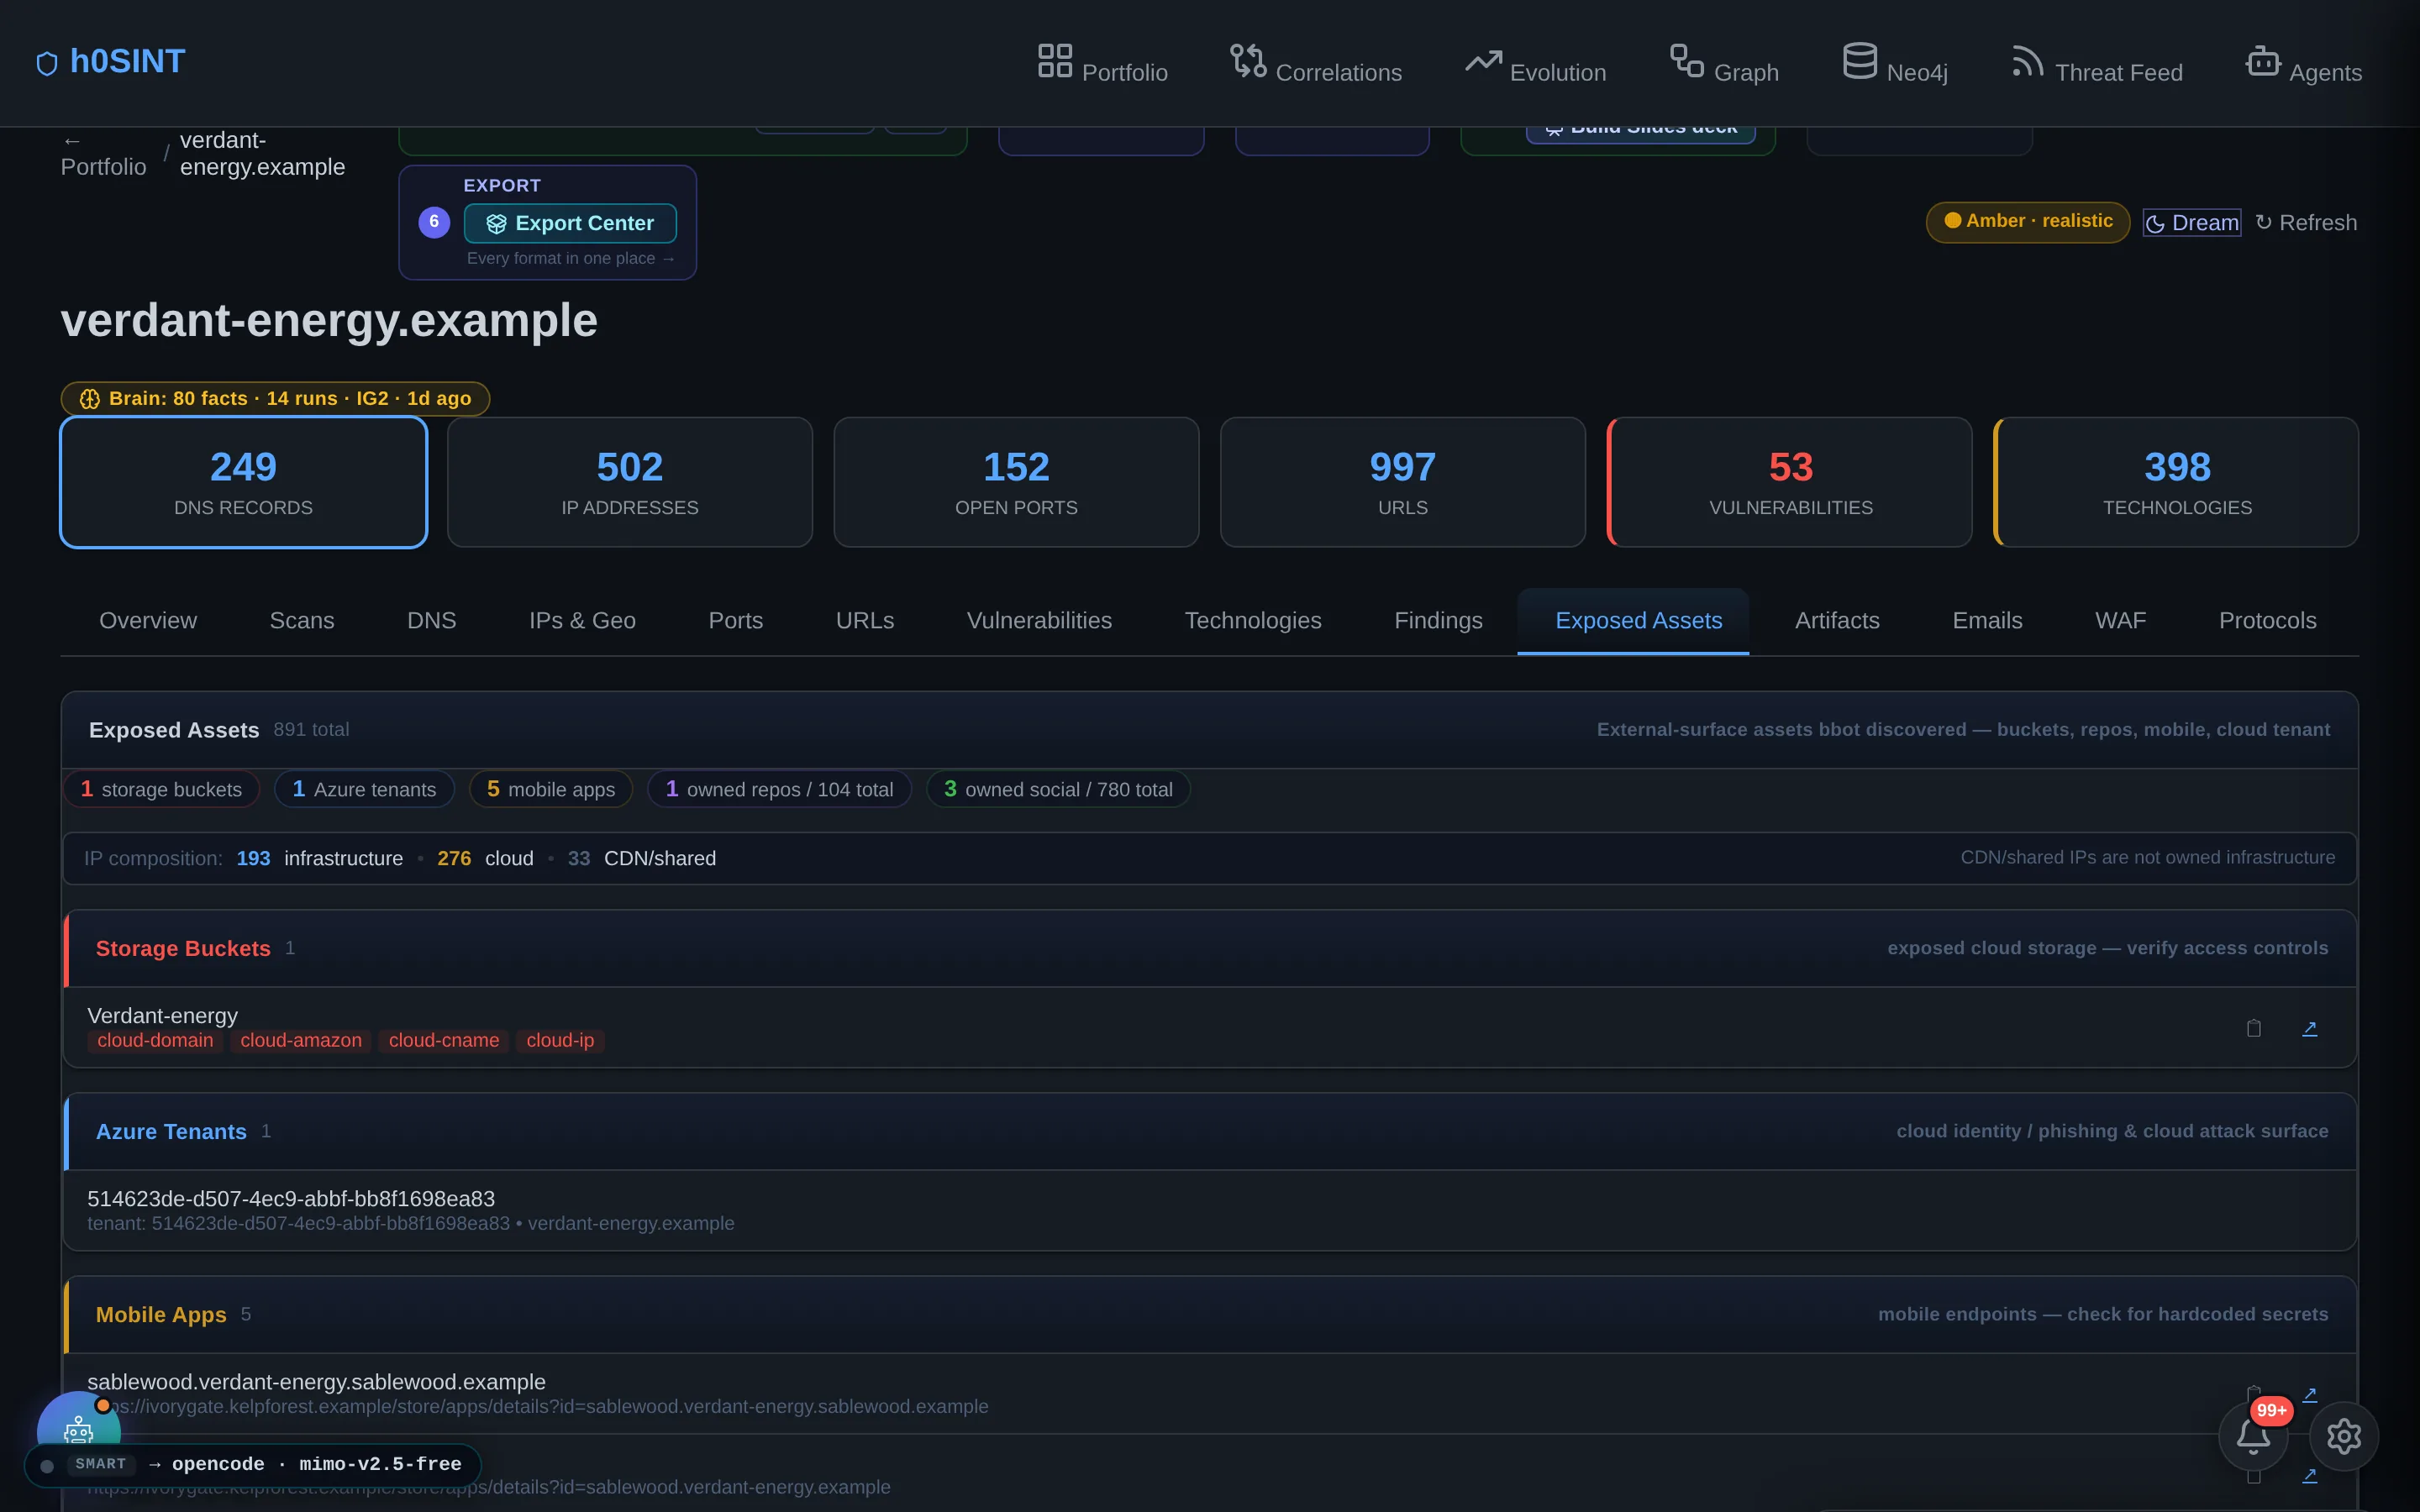Click the 502 IP Addresses card
Image resolution: width=2420 pixels, height=1512 pixels.
(x=630, y=482)
